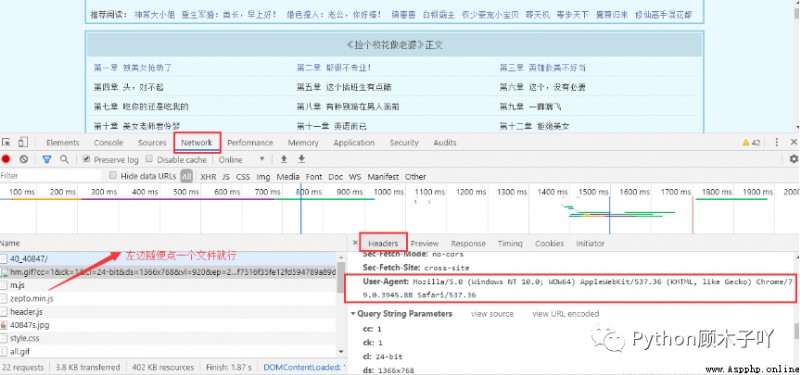Switch to the Console tab
800x375 pixels.
tap(108, 142)
